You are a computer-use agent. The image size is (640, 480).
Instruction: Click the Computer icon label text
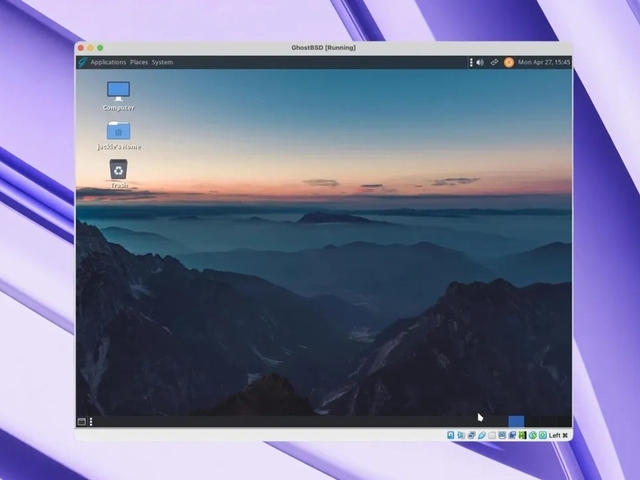[x=118, y=108]
